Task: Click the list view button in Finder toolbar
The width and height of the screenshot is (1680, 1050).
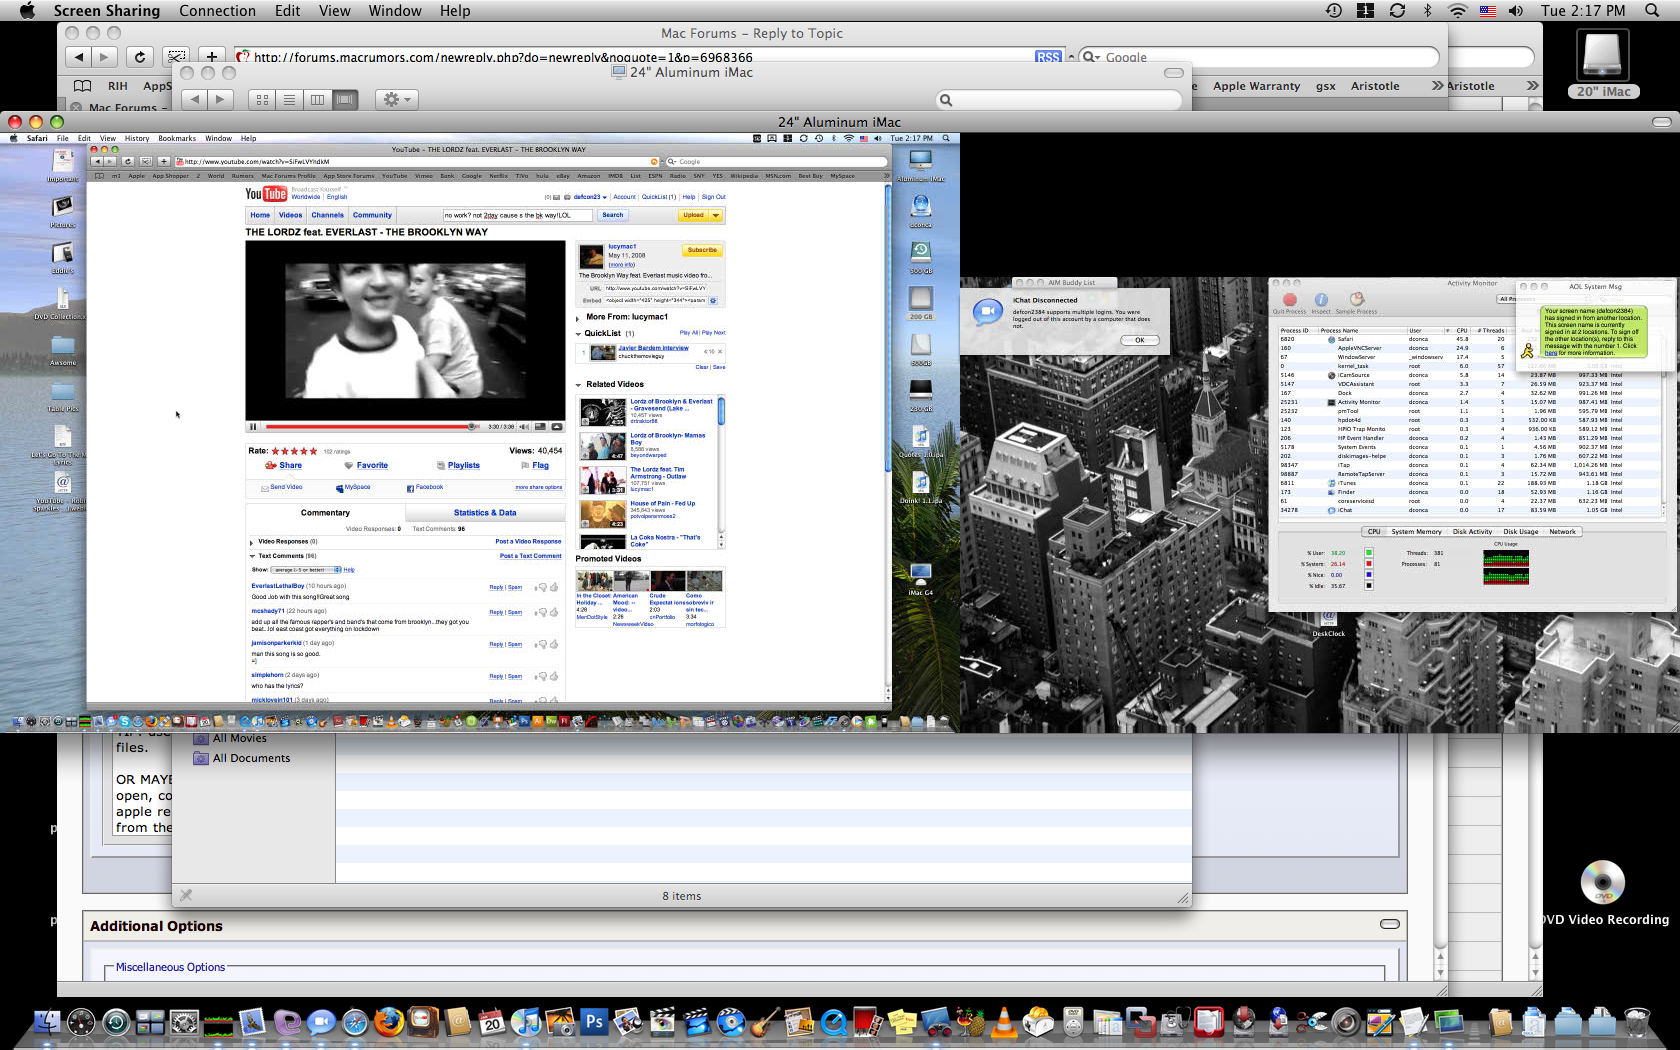Action: (x=289, y=100)
